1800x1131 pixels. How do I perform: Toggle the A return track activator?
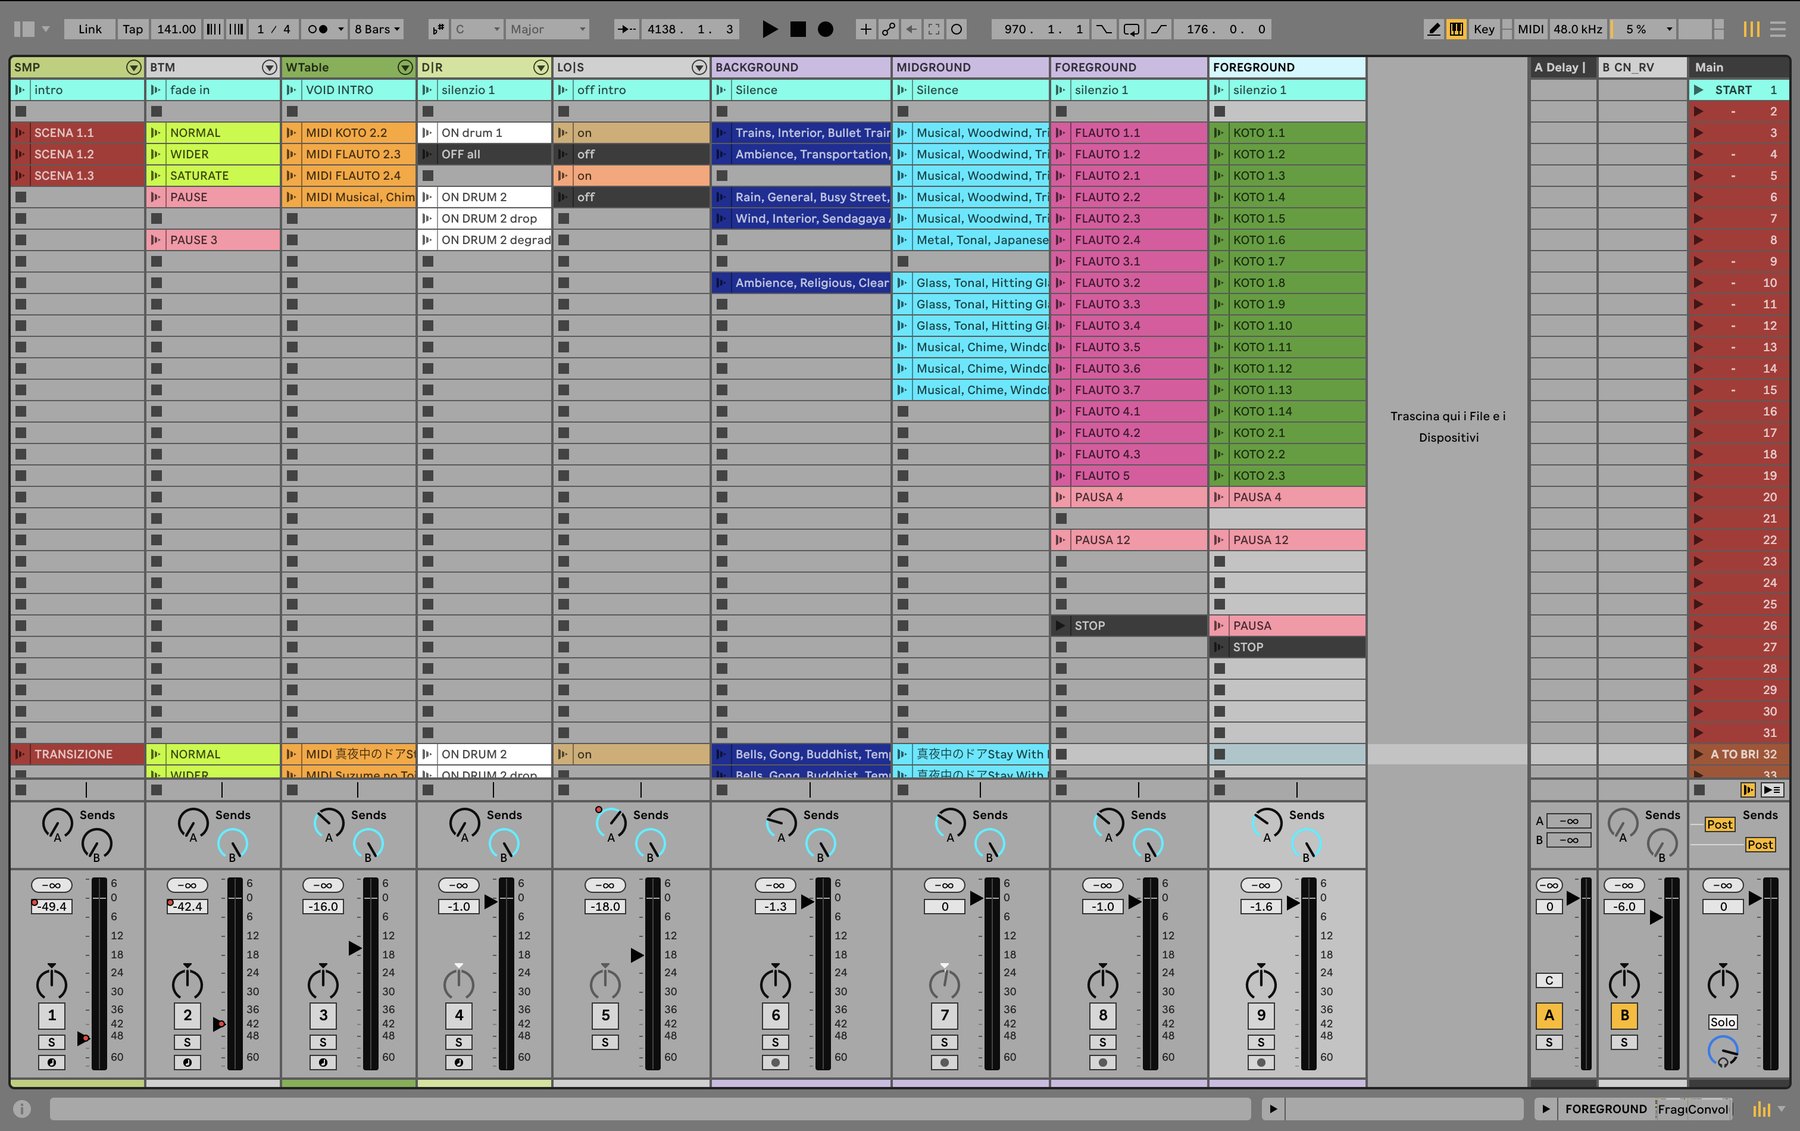tap(1549, 1015)
